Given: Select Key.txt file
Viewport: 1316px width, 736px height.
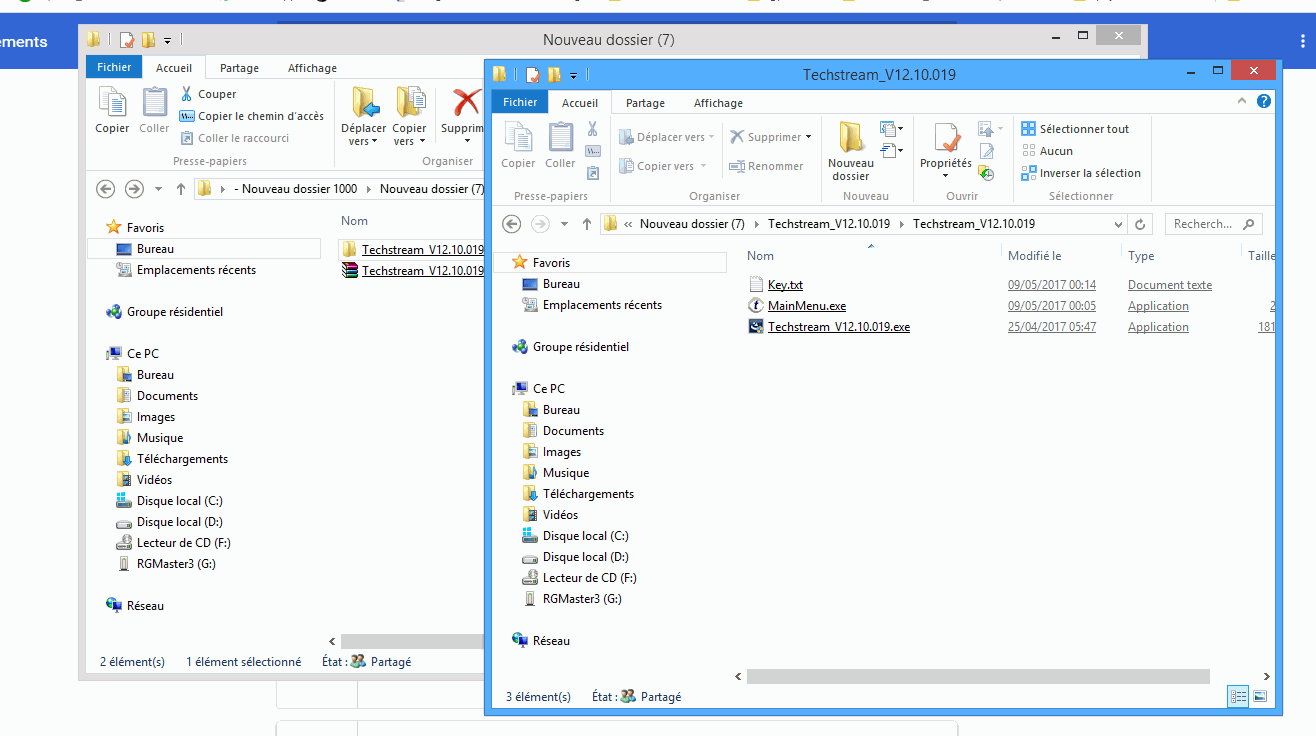Looking at the screenshot, I should tap(775, 285).
